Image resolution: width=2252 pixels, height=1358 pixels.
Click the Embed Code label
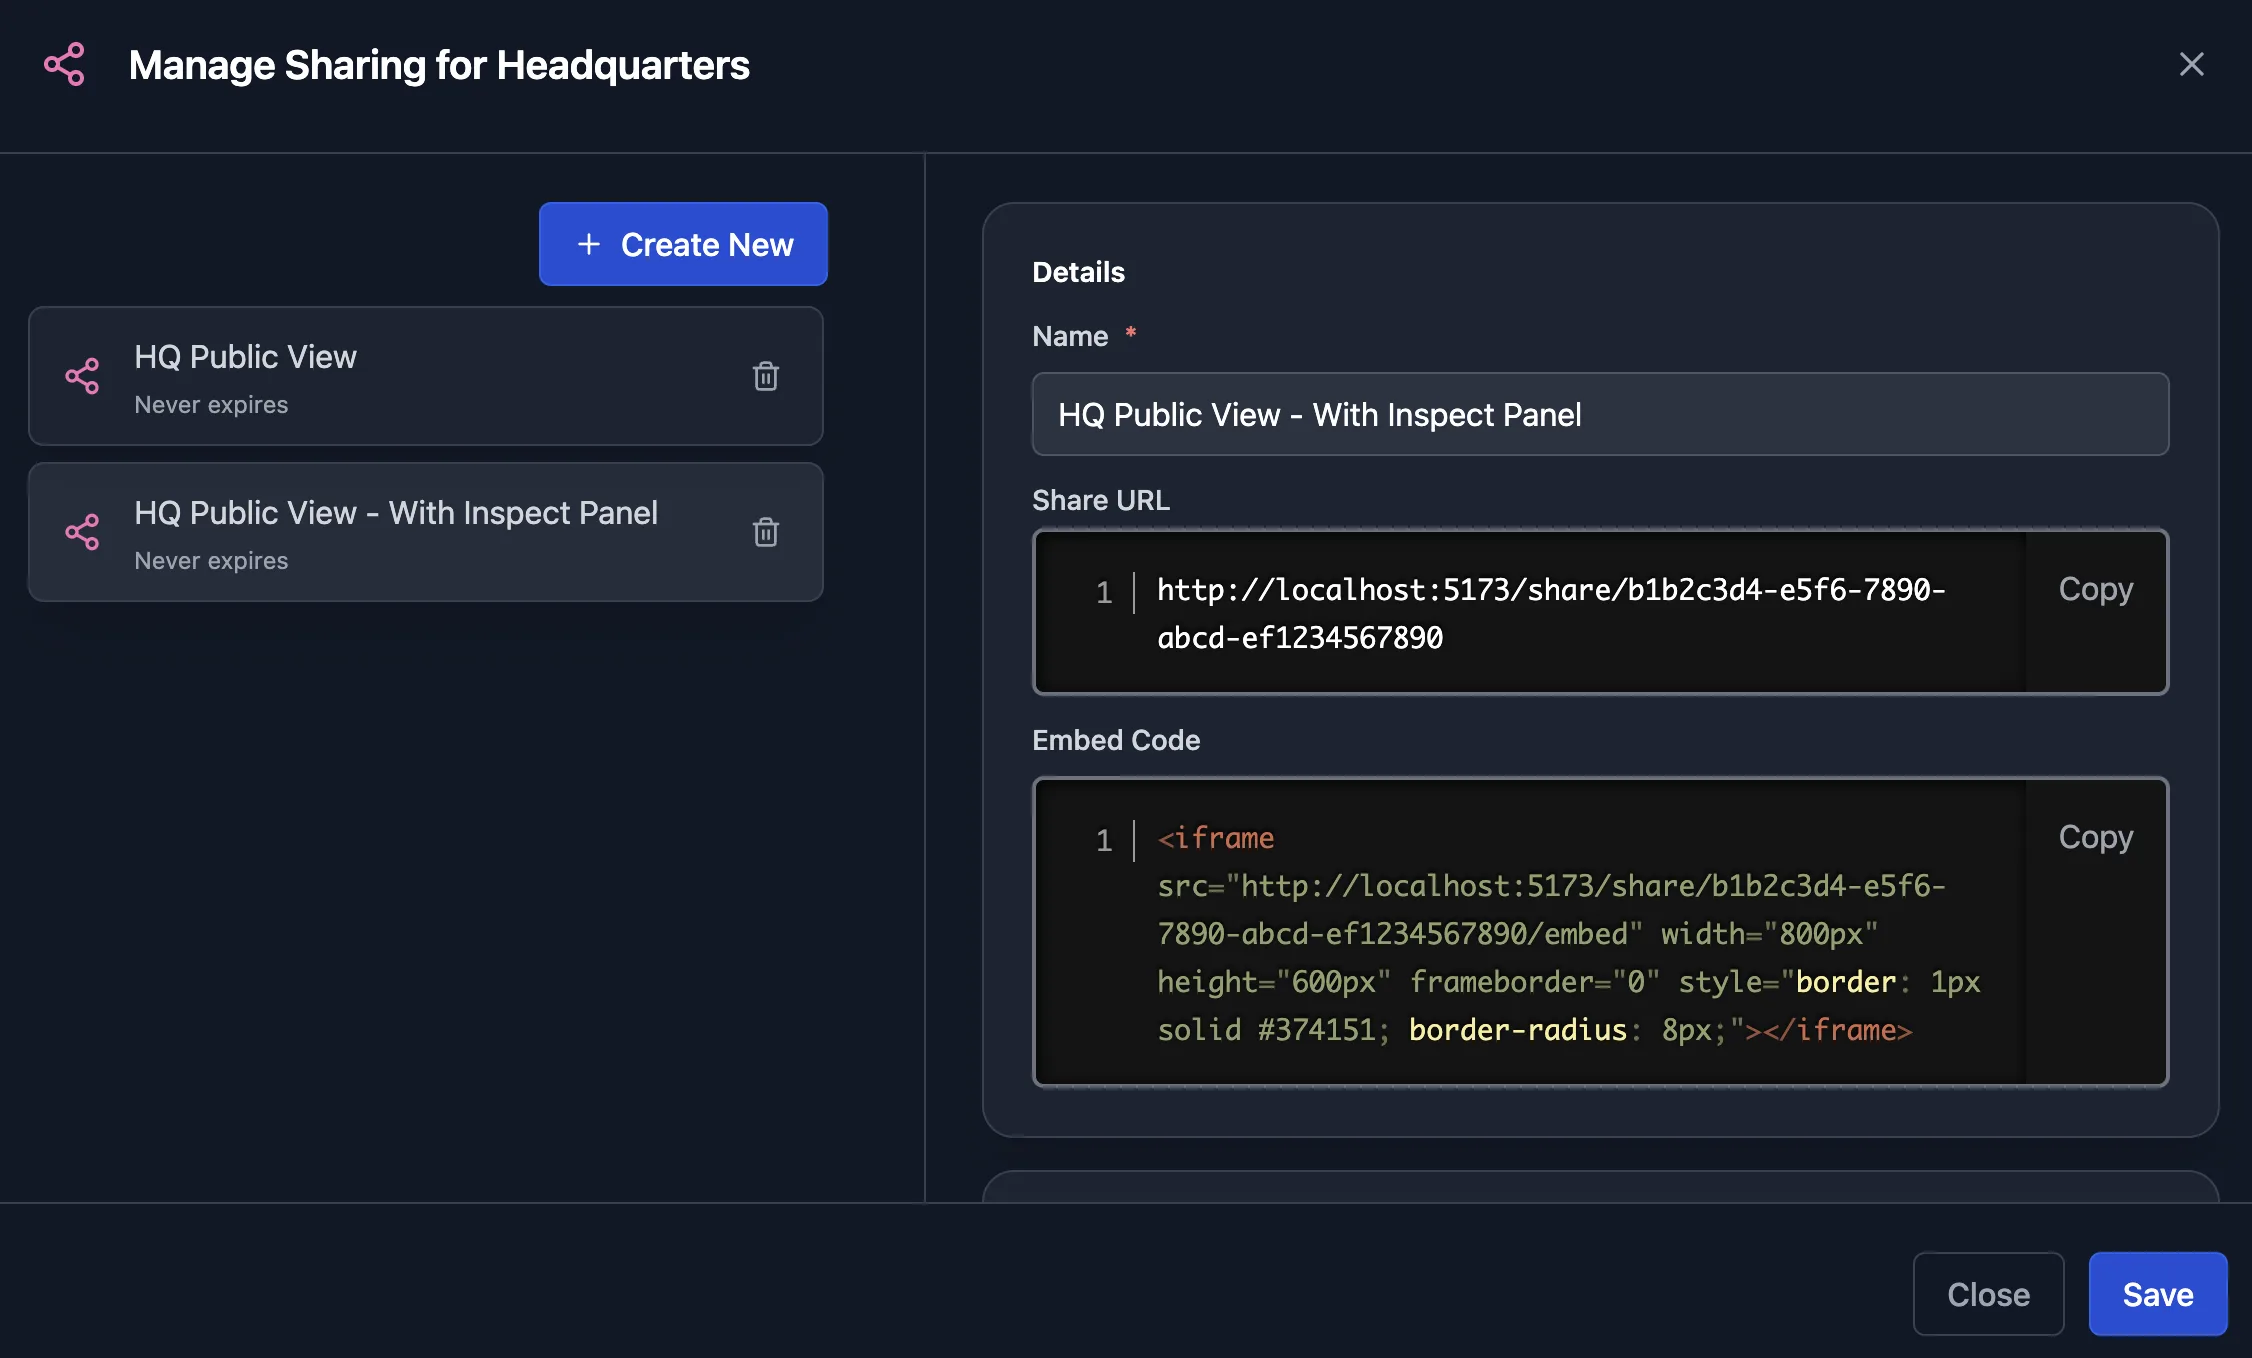(x=1116, y=740)
